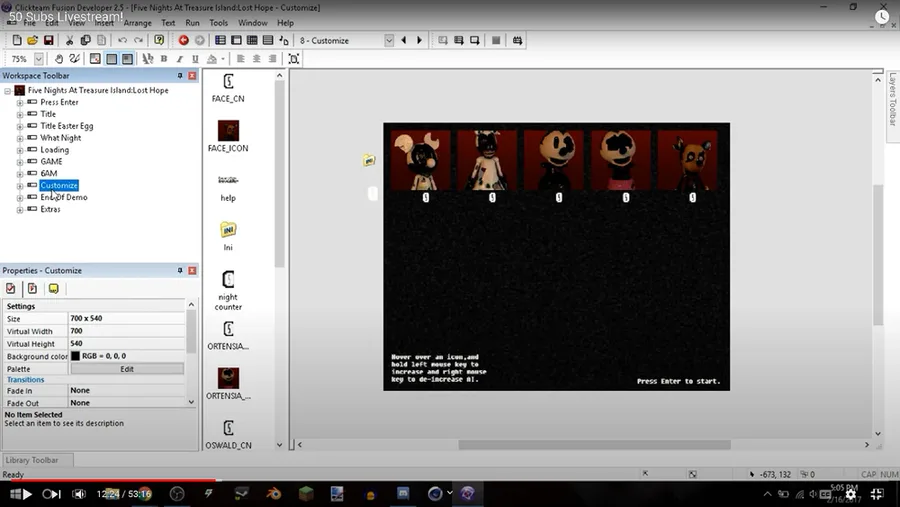Toggle closed captions CC on the video
This screenshot has width=900, height=507.
(825, 494)
